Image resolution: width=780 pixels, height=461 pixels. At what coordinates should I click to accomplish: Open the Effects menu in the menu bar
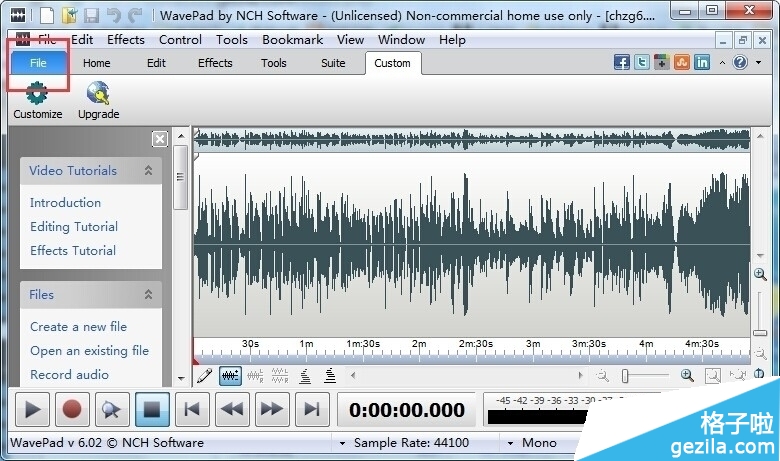click(x=126, y=40)
